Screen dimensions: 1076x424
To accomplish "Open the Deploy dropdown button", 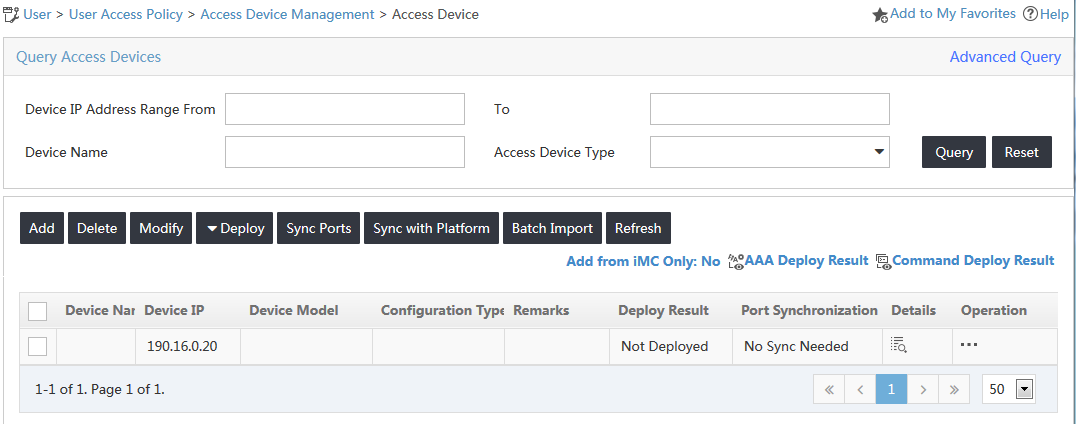I will tap(235, 228).
